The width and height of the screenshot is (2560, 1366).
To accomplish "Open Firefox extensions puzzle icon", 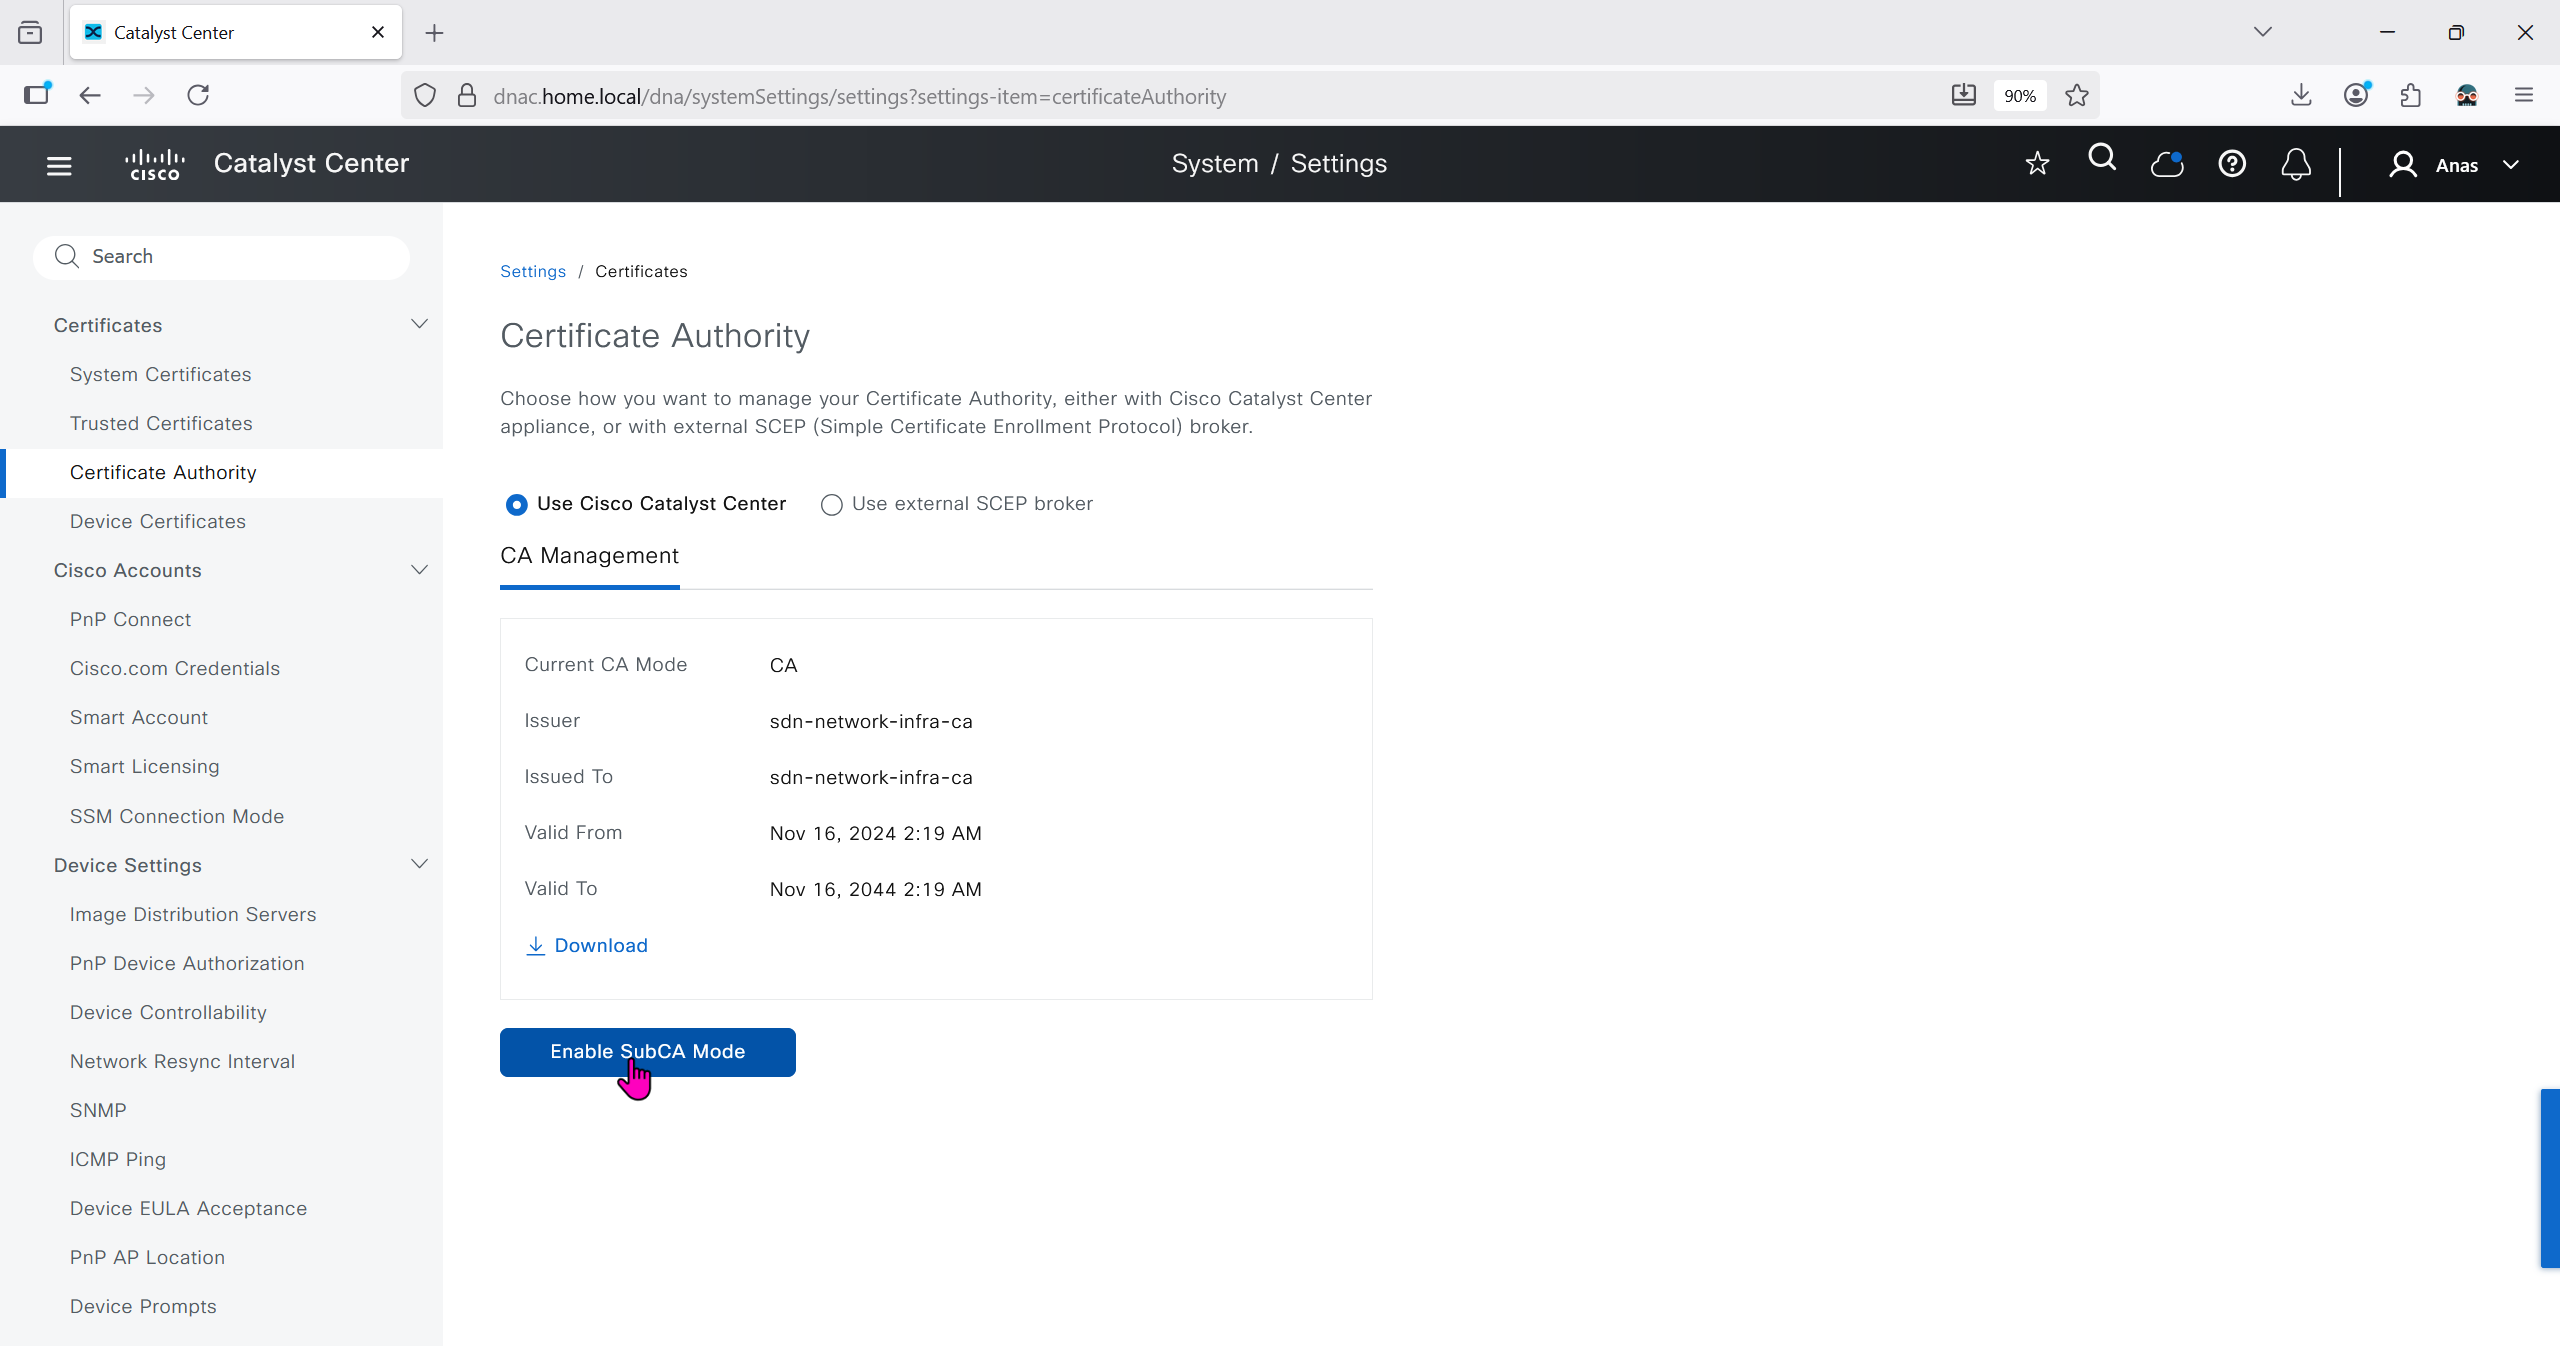I will pos(2411,95).
